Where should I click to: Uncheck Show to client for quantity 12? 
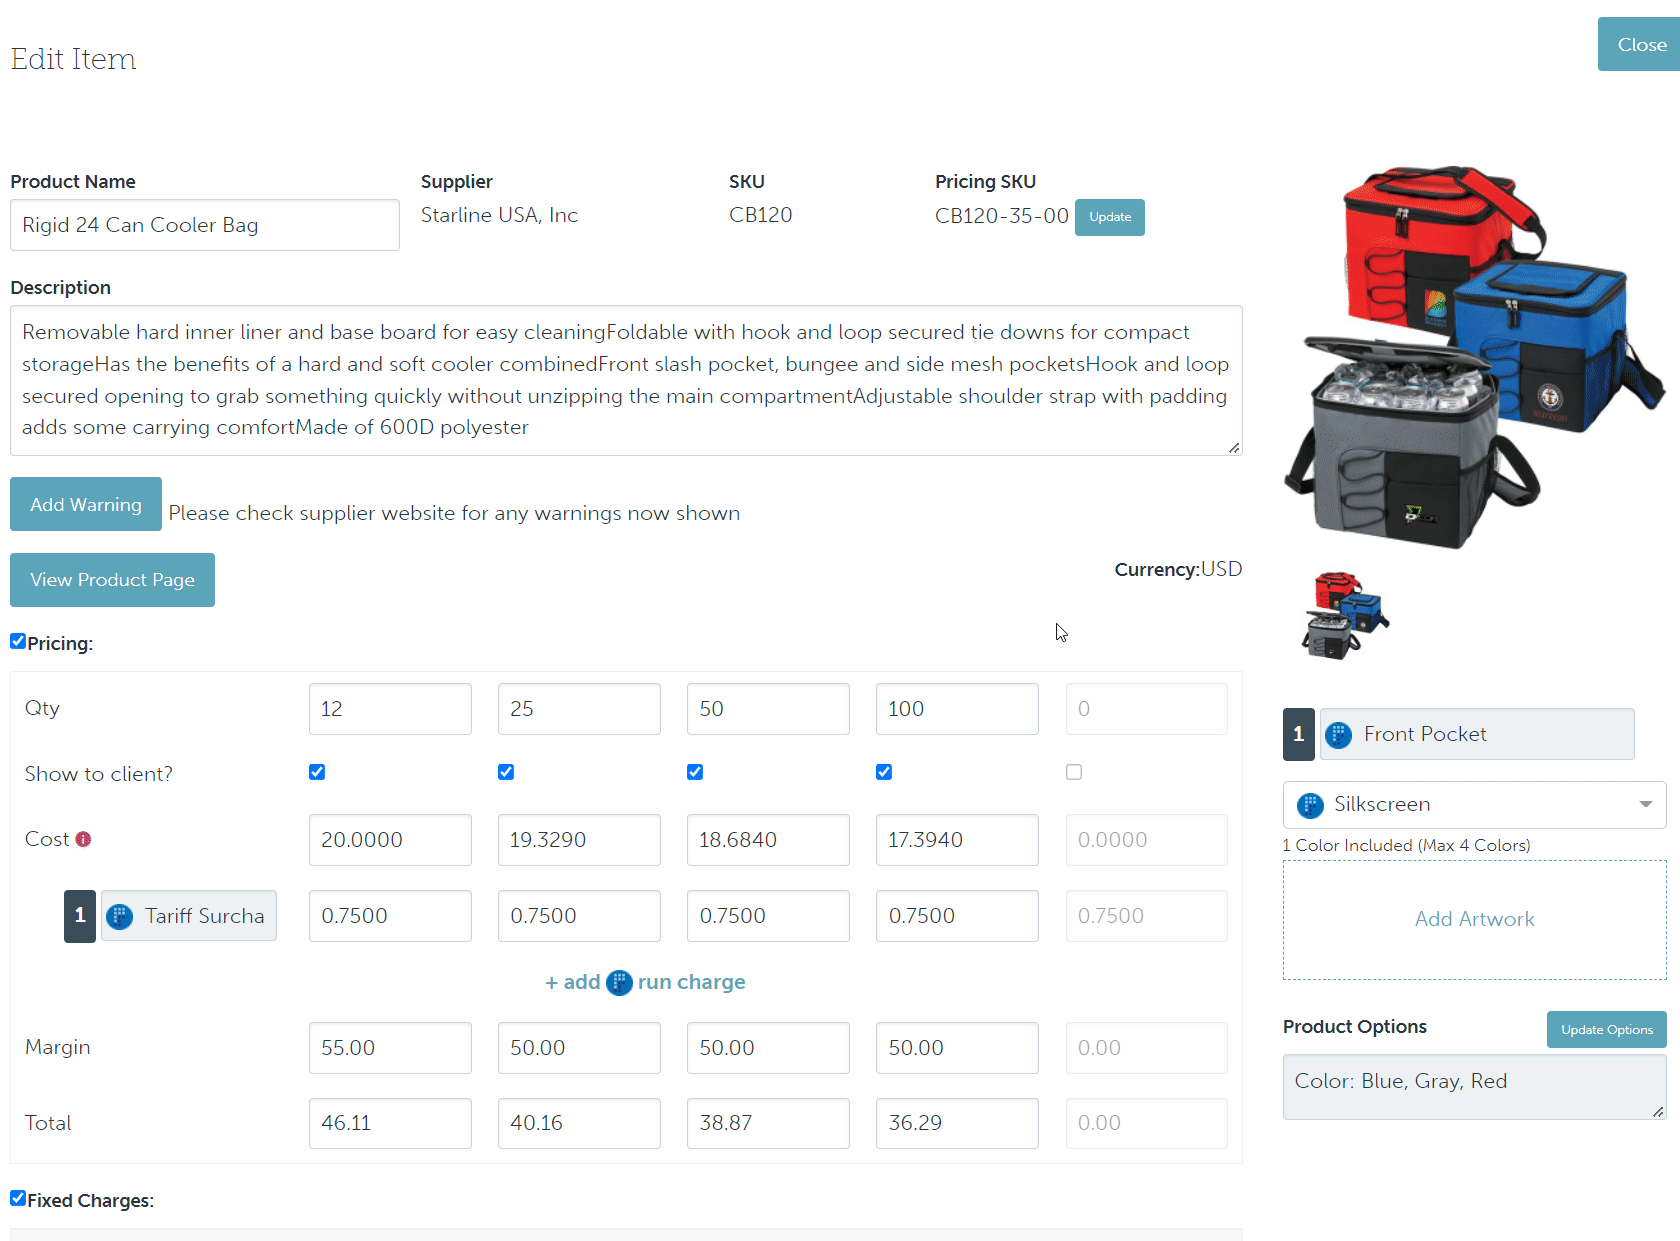[317, 772]
